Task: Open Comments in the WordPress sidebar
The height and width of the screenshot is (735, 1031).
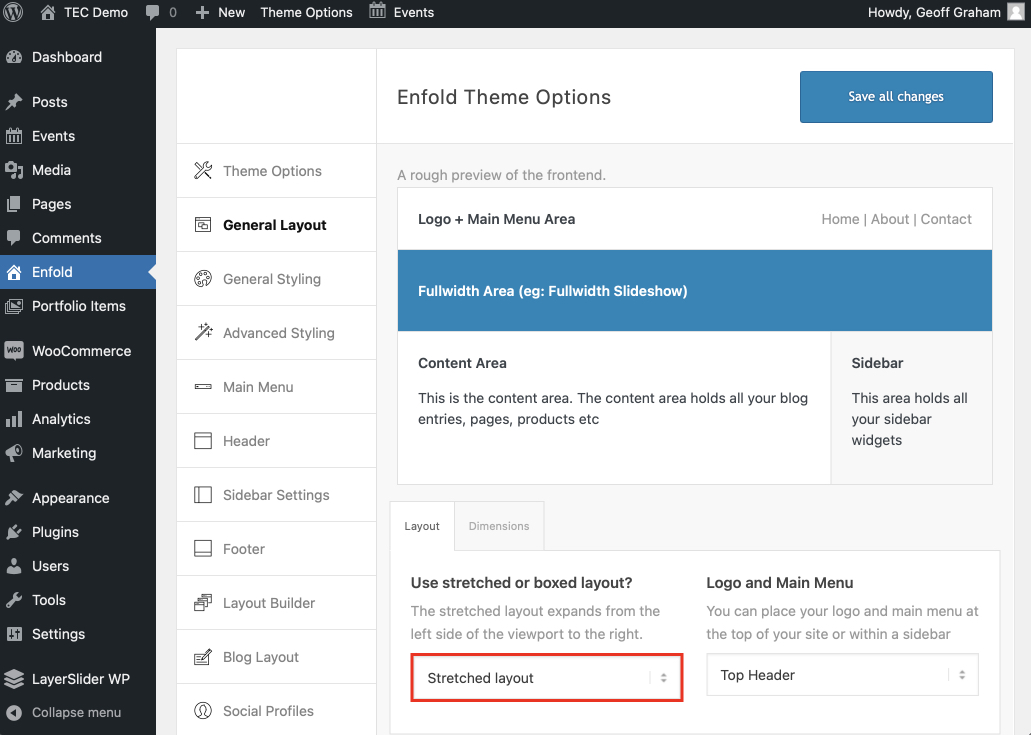Action: pyautogui.click(x=78, y=238)
